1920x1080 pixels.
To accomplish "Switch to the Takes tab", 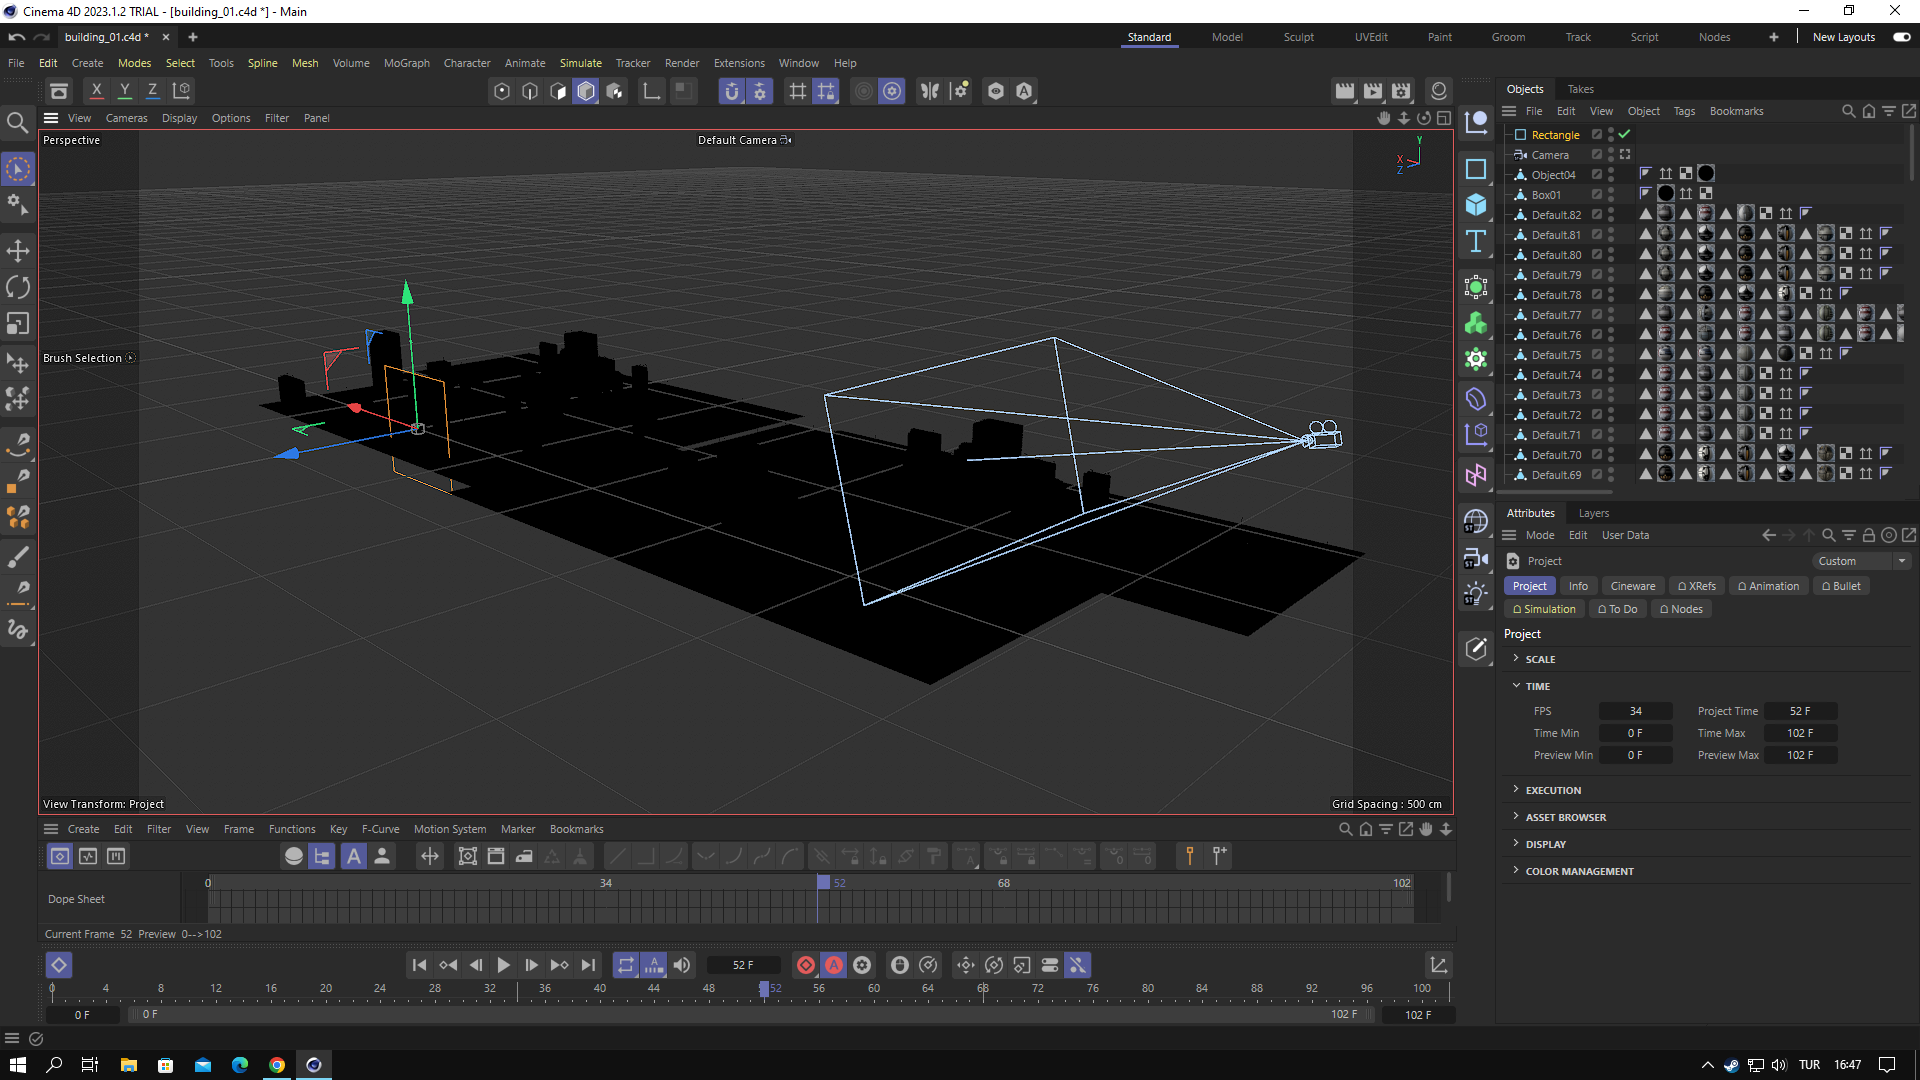I will (1580, 89).
